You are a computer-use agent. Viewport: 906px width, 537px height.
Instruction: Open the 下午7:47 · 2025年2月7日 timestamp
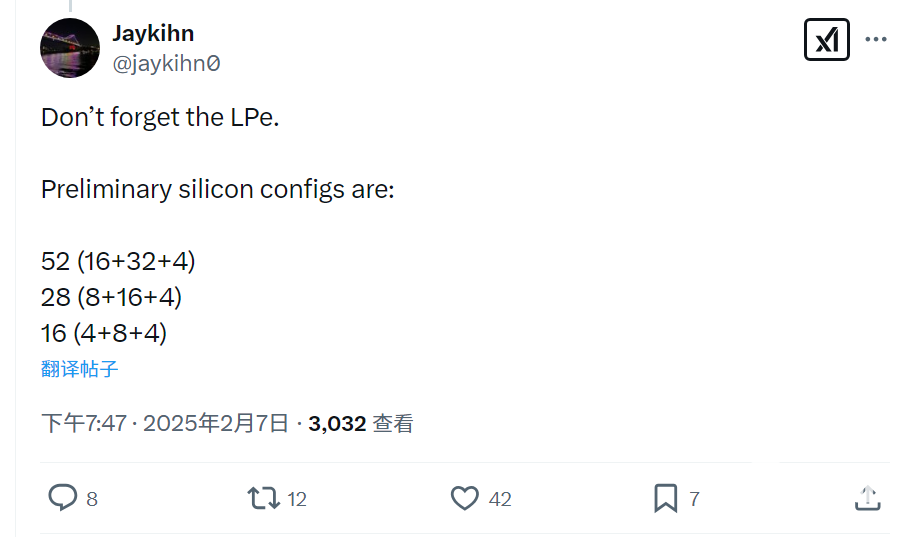165,423
